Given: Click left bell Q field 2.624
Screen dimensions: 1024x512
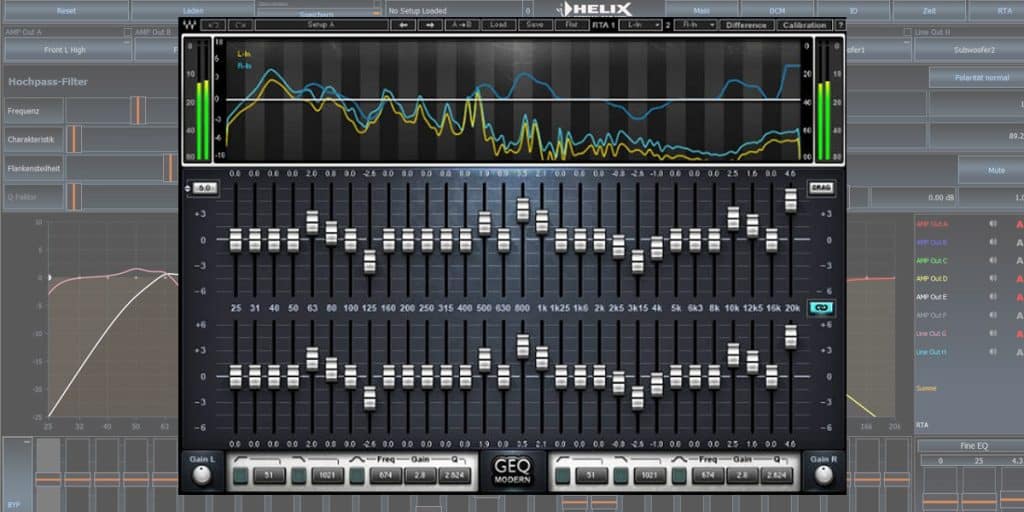Looking at the screenshot, I should click(455, 475).
